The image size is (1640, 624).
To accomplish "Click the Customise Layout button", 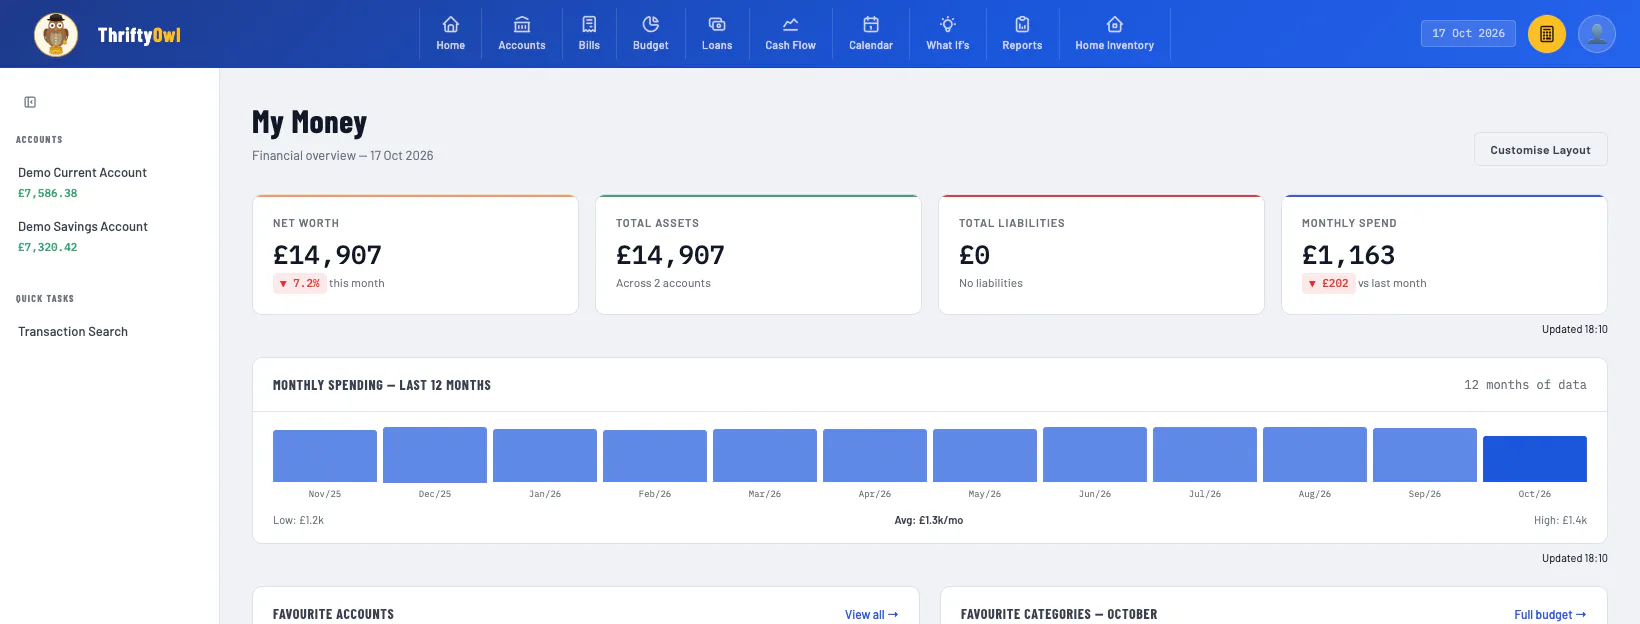I will click(1540, 150).
